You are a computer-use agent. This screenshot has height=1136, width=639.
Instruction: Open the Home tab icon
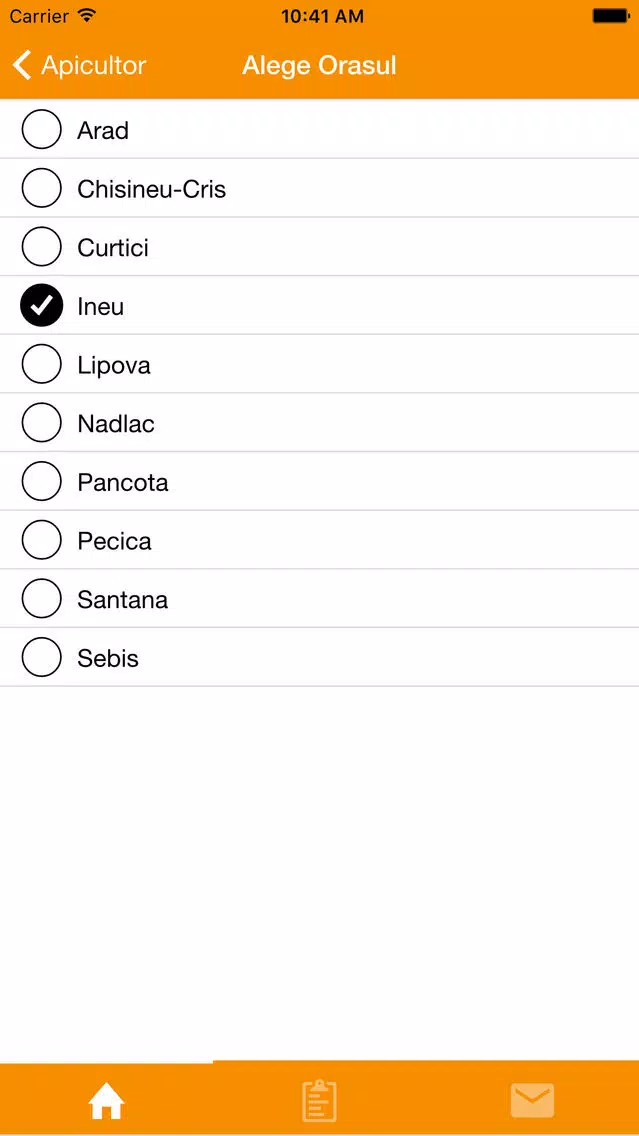pos(106,1102)
